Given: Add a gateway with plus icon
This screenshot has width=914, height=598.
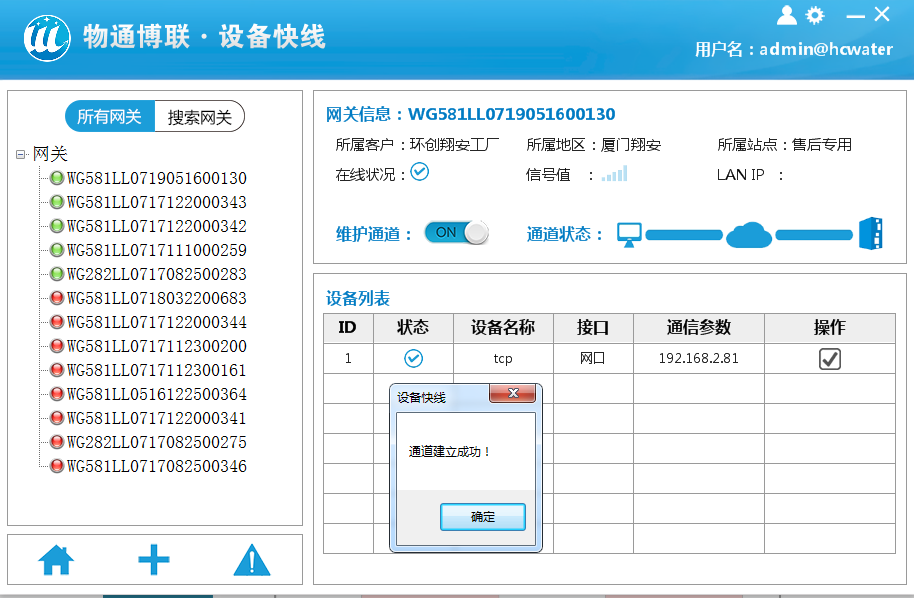Looking at the screenshot, I should click(x=154, y=560).
